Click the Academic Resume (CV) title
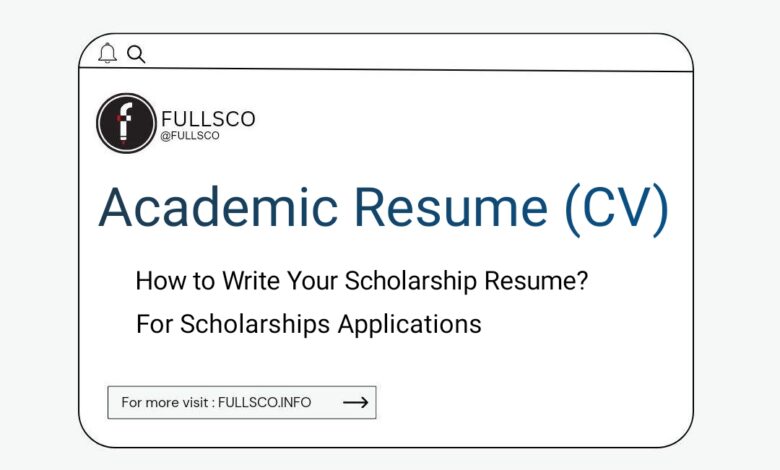Screen dimensions: 780x470 pos(384,208)
